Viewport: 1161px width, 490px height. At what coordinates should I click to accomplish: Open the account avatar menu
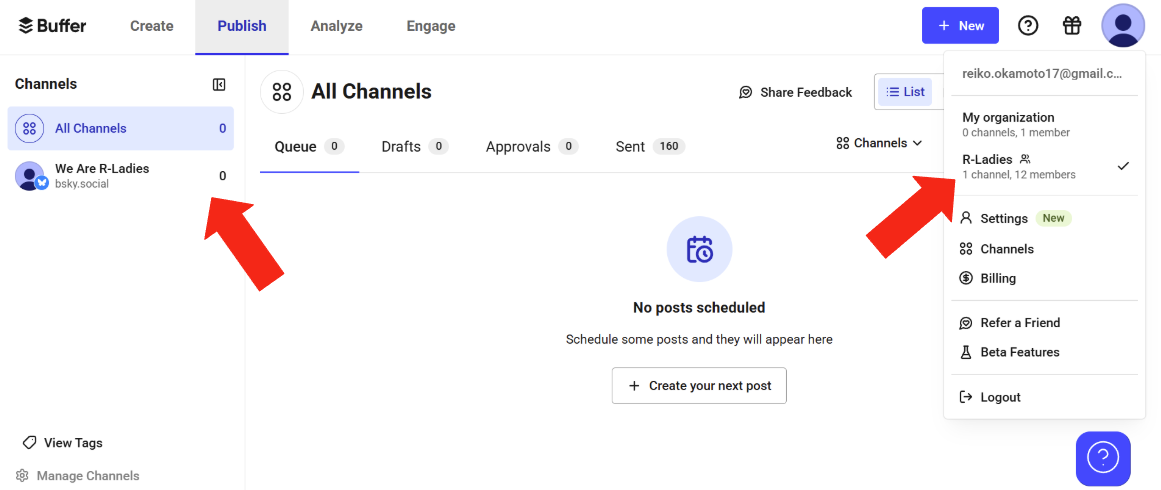1124,25
